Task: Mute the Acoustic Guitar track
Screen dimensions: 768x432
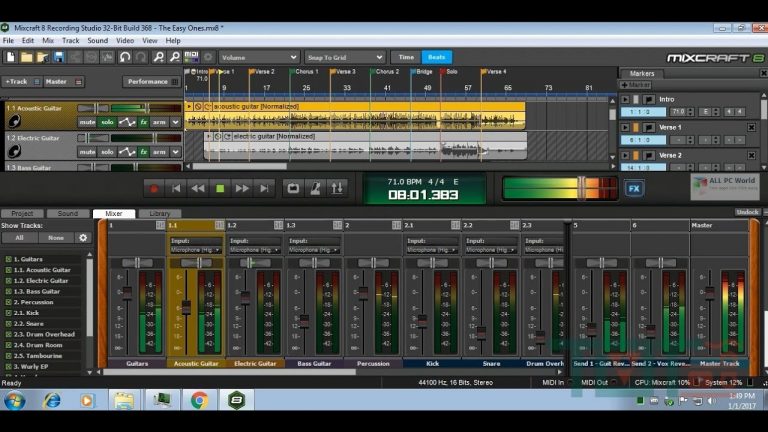Action: point(87,122)
